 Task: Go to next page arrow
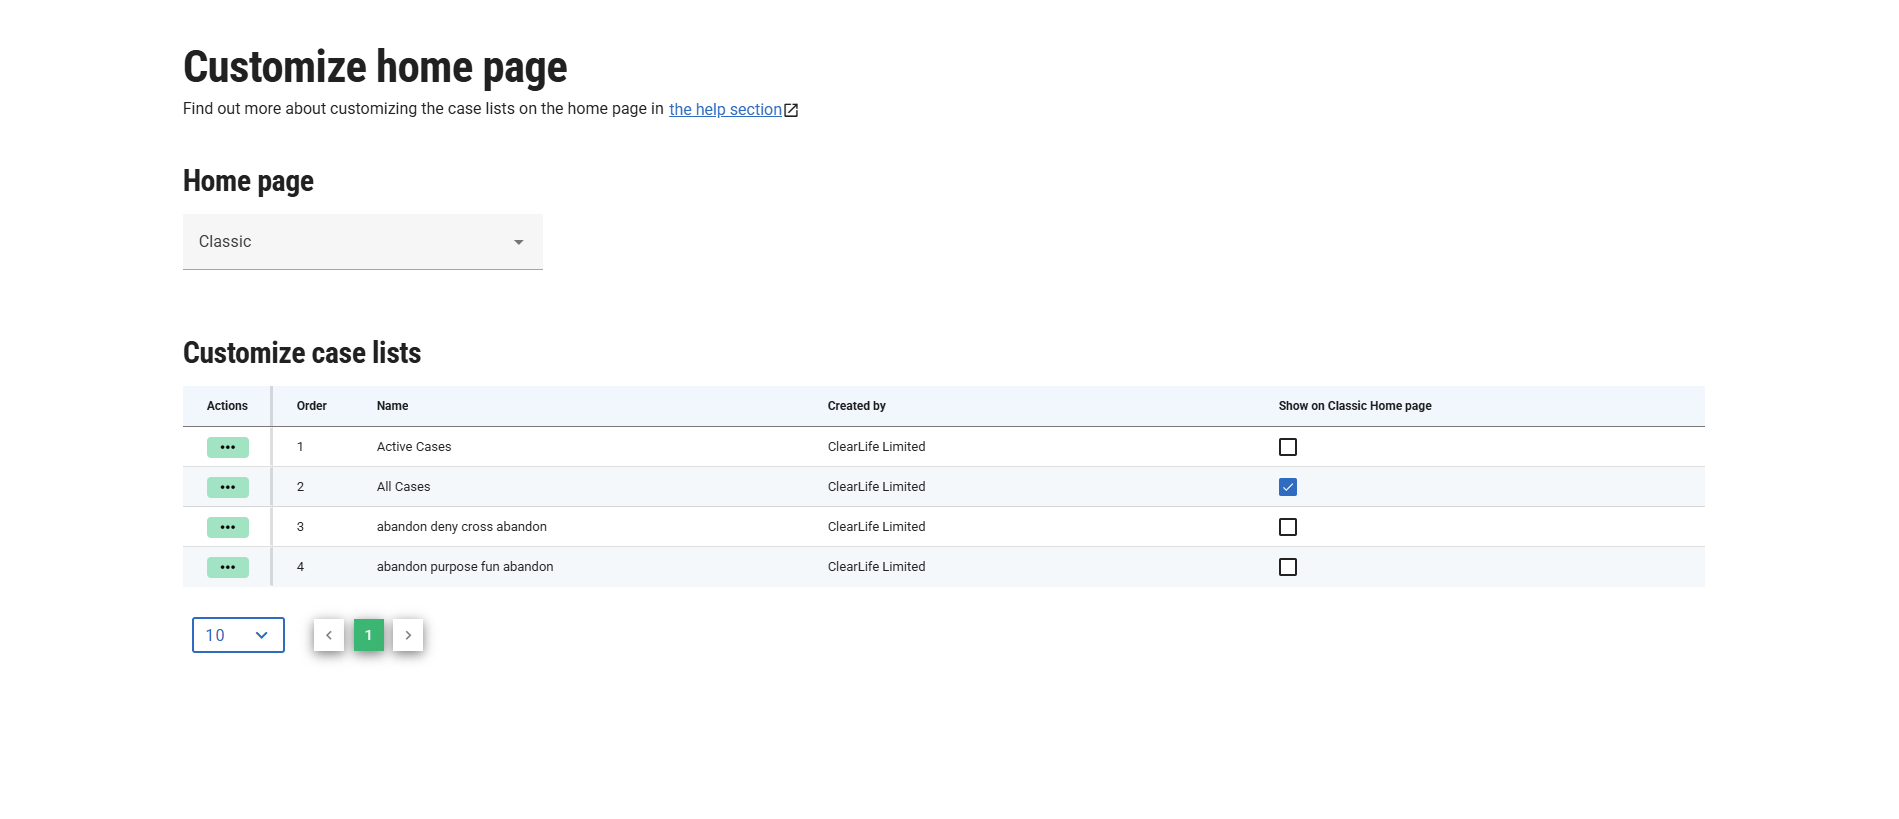tap(408, 635)
